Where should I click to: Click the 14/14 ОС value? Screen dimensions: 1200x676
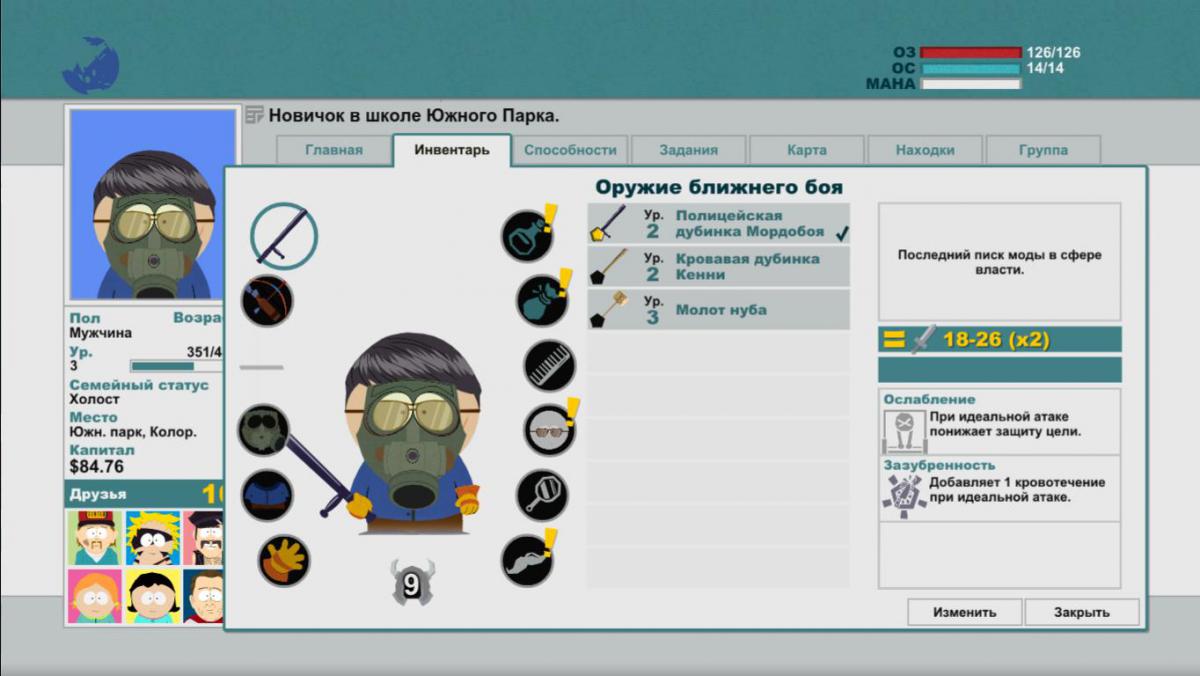pyautogui.click(x=1044, y=69)
